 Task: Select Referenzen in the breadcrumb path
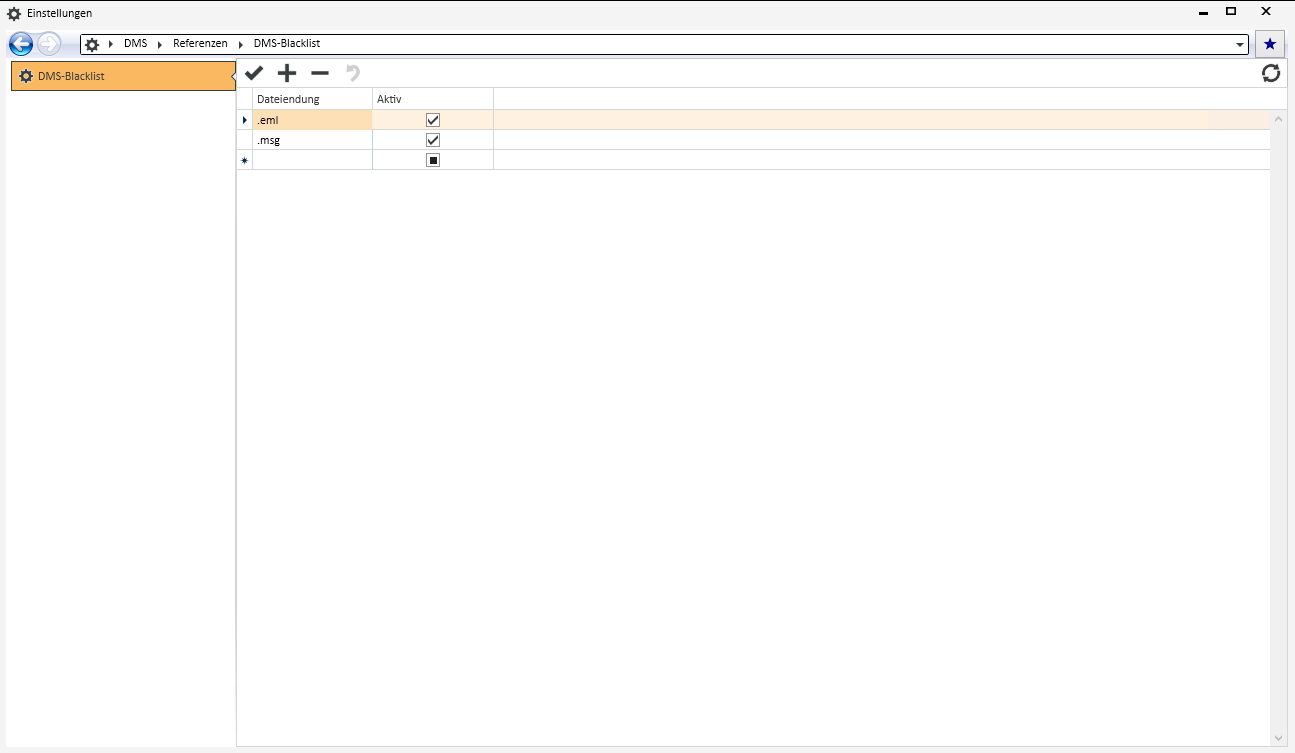(x=200, y=44)
